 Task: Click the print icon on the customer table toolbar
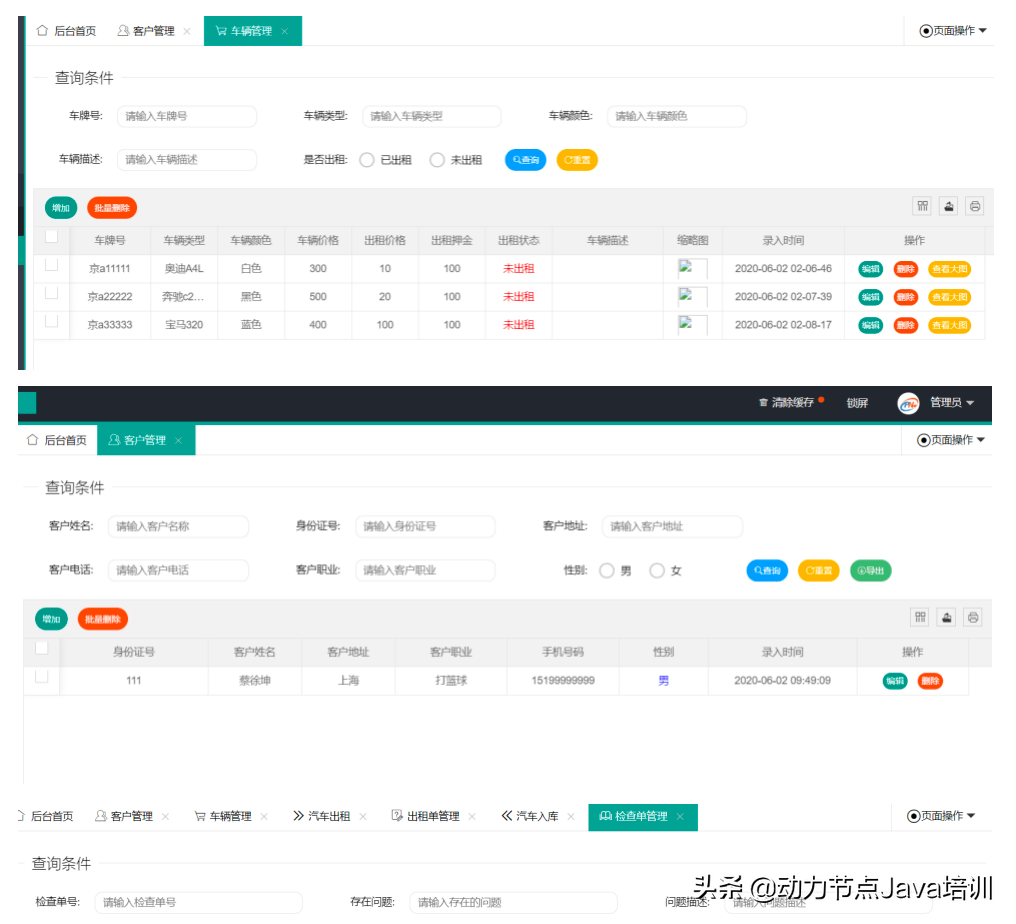[x=973, y=617]
